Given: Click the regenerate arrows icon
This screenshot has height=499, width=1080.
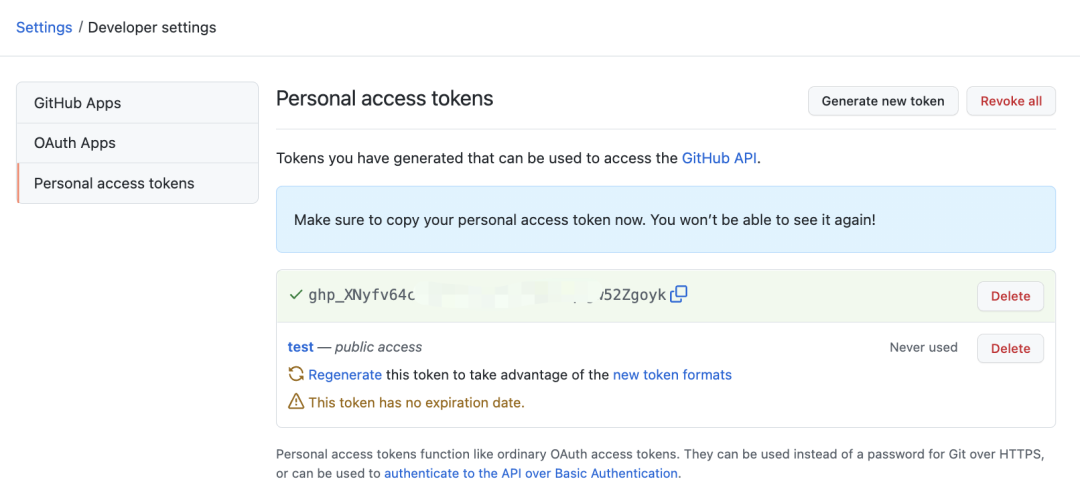Looking at the screenshot, I should tap(296, 374).
